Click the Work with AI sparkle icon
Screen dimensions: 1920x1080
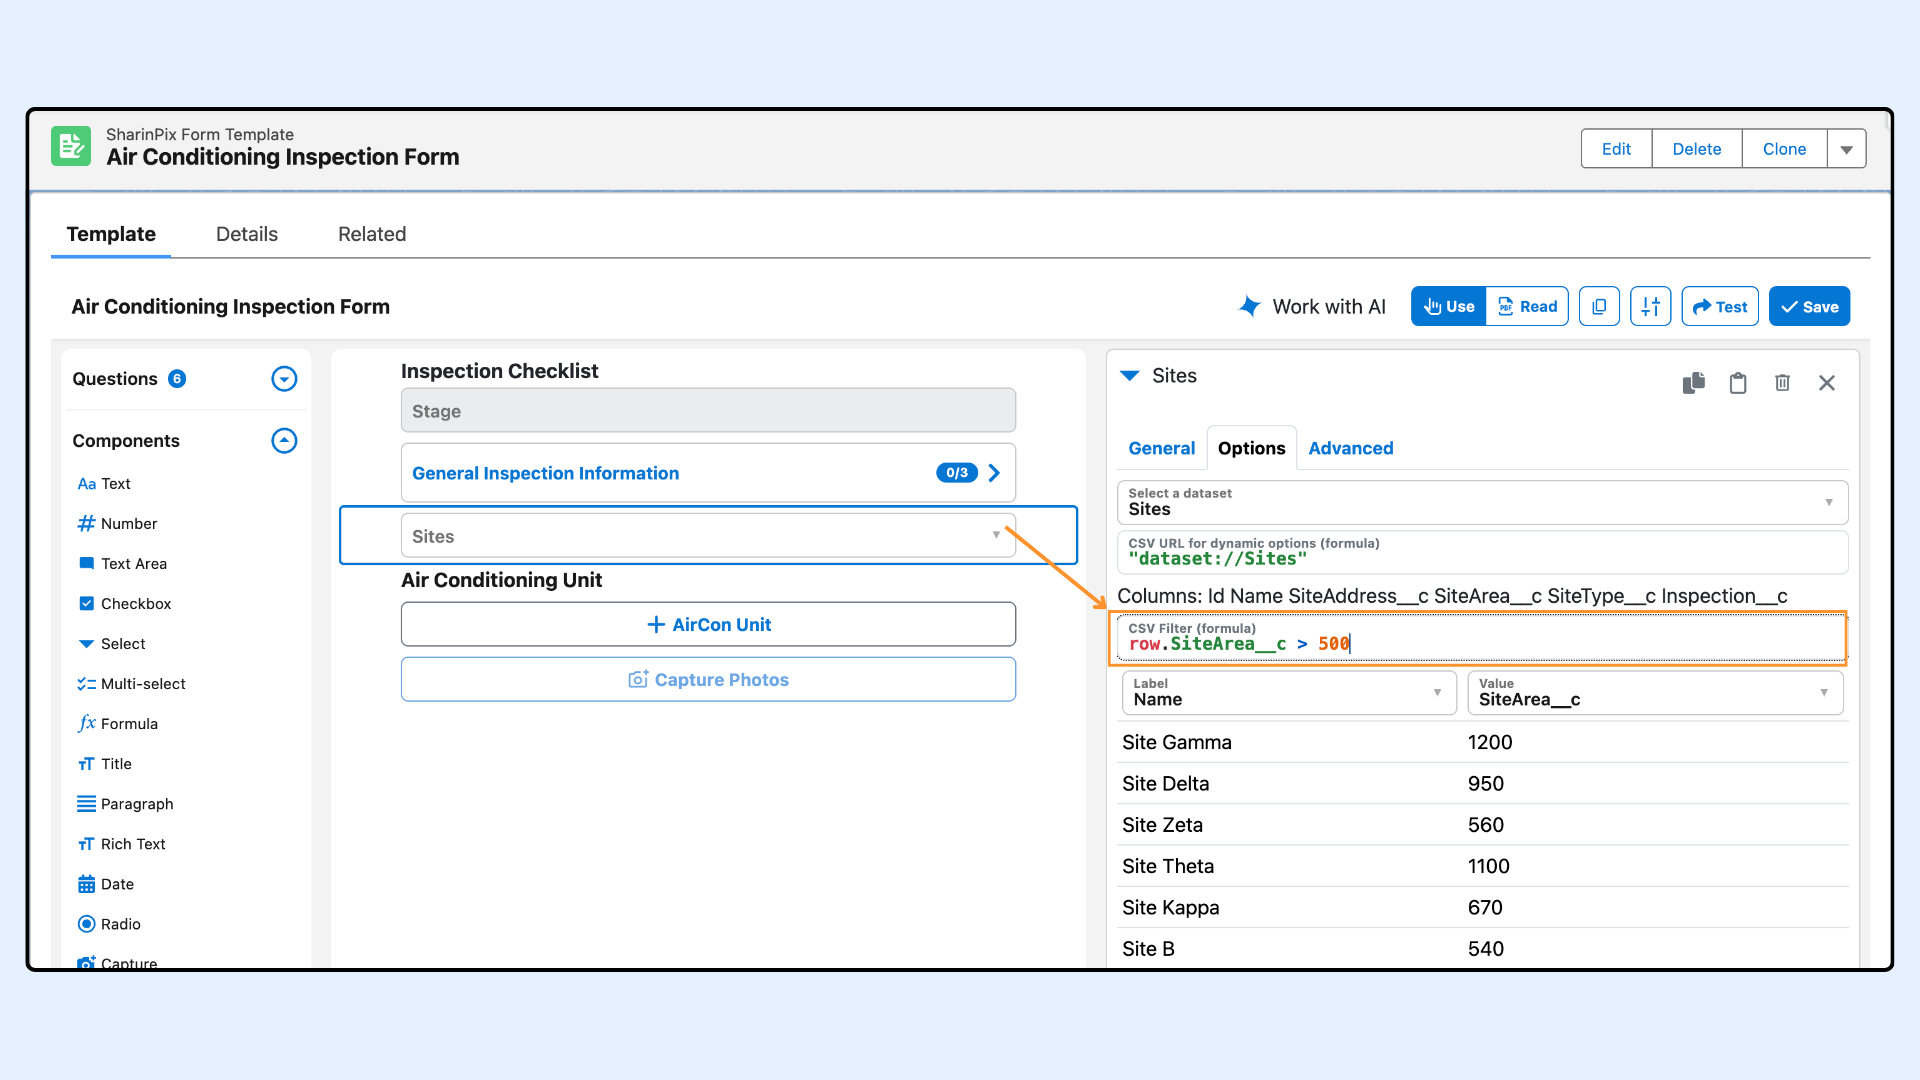coord(1250,306)
